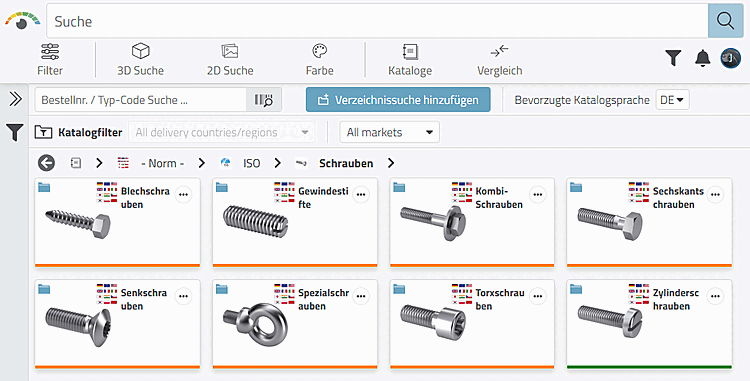This screenshot has height=381, width=750.
Task: Open the Gewindestifte thumbnail
Action: (255, 221)
